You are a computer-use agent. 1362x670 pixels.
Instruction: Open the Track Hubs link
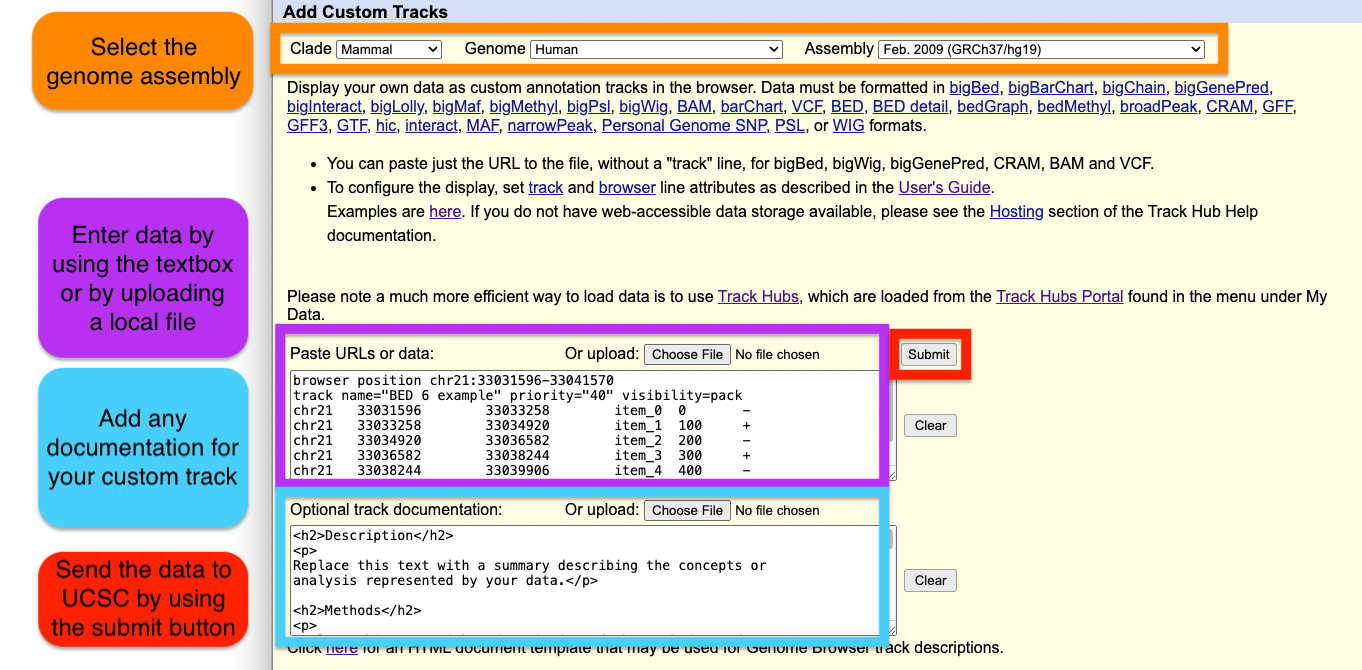tap(758, 296)
